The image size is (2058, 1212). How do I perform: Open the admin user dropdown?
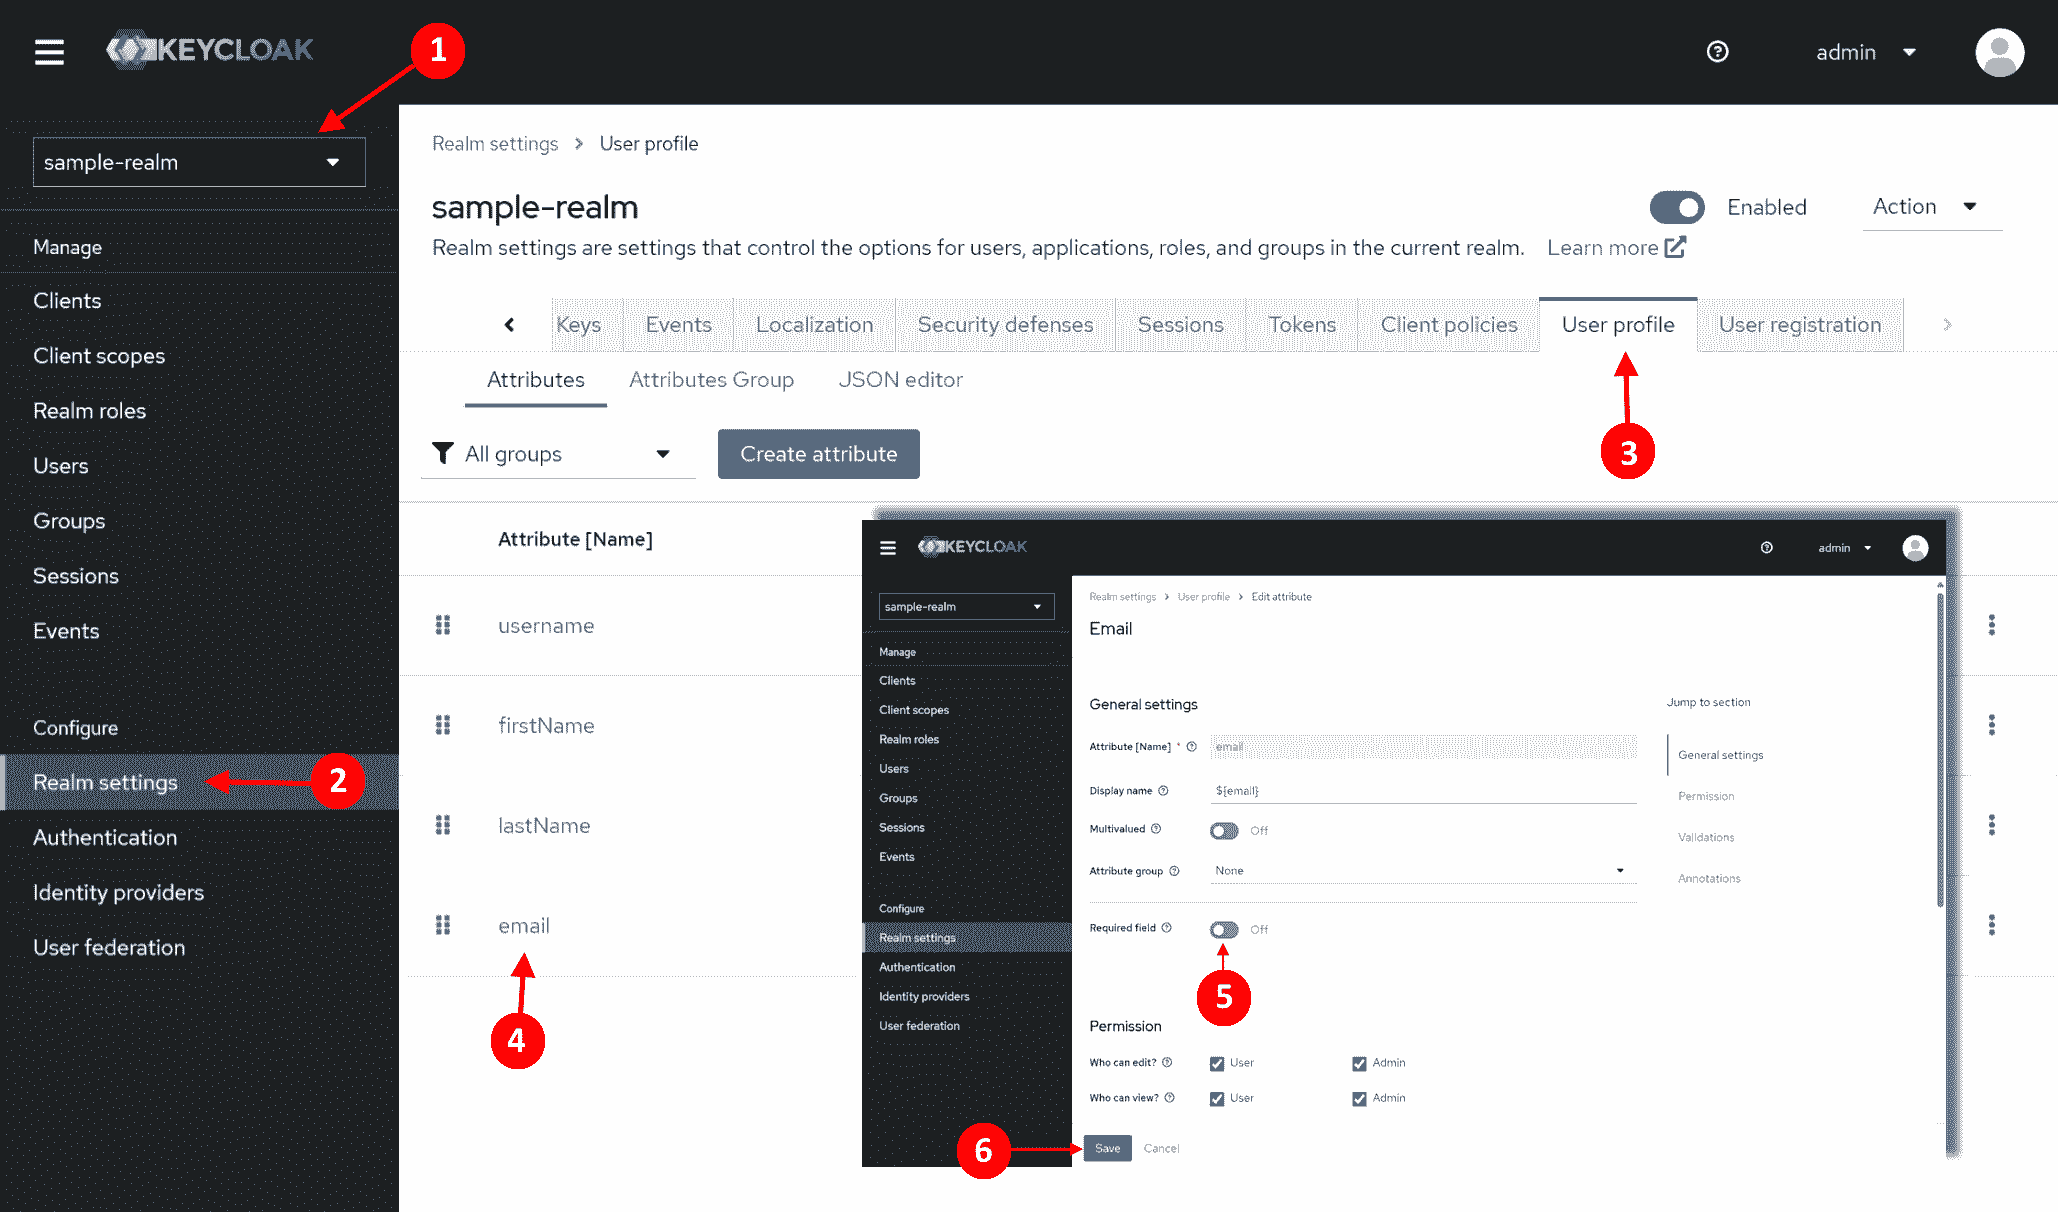(1866, 52)
